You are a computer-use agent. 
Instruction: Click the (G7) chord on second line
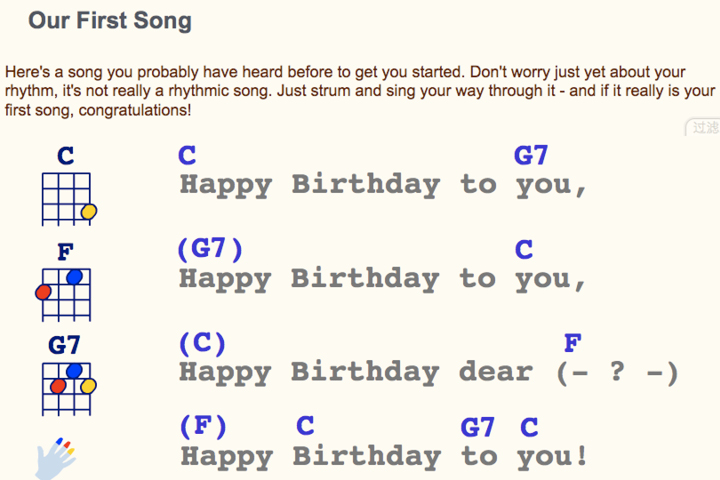click(x=210, y=249)
